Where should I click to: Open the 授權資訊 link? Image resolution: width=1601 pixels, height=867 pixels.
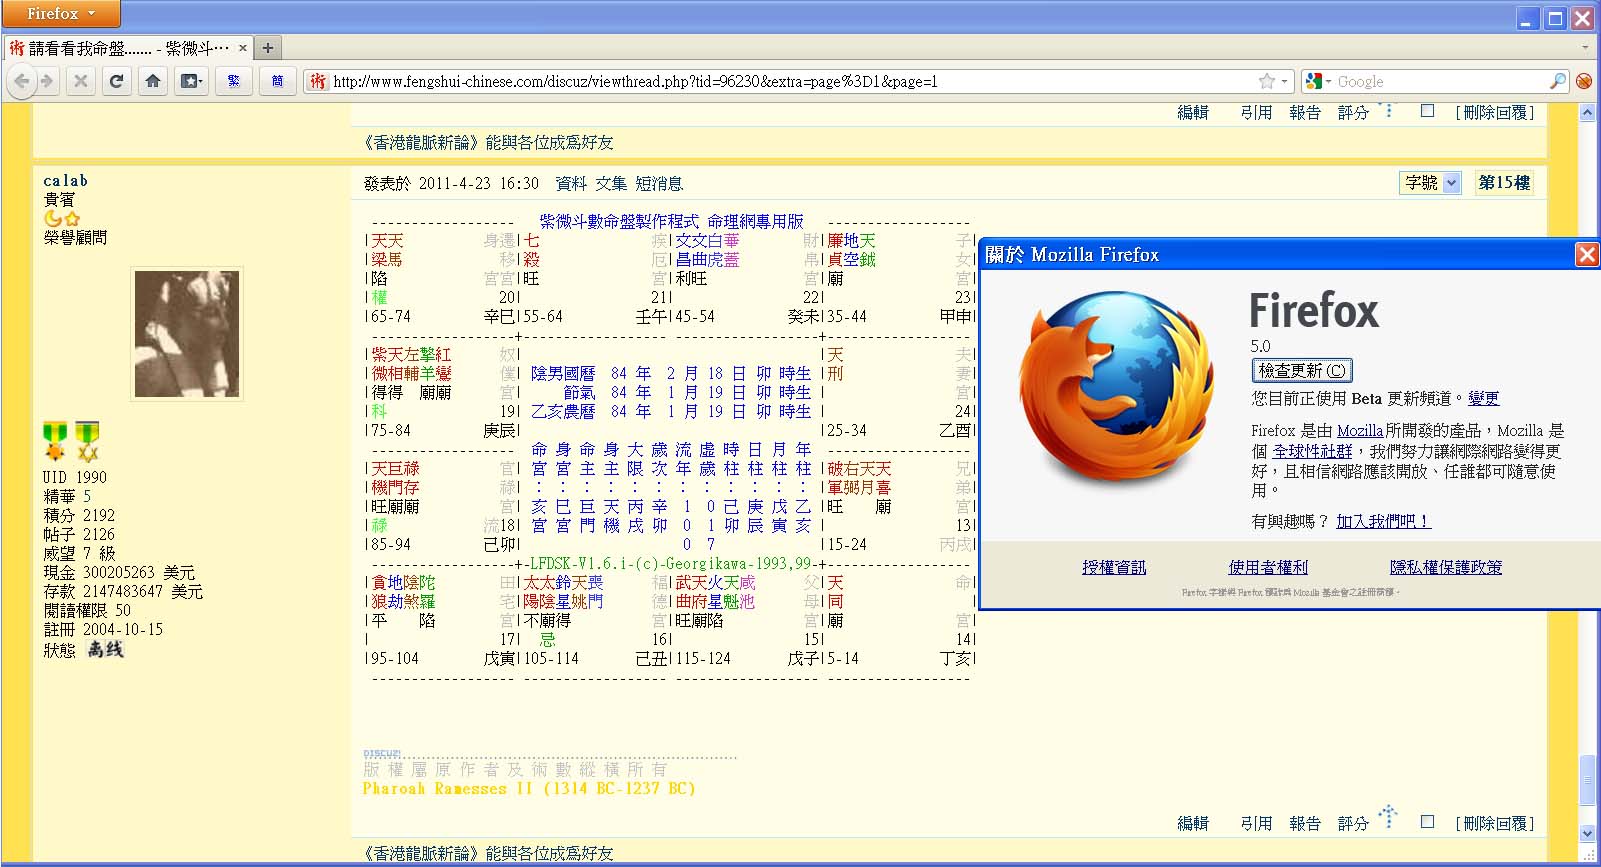tap(1114, 567)
